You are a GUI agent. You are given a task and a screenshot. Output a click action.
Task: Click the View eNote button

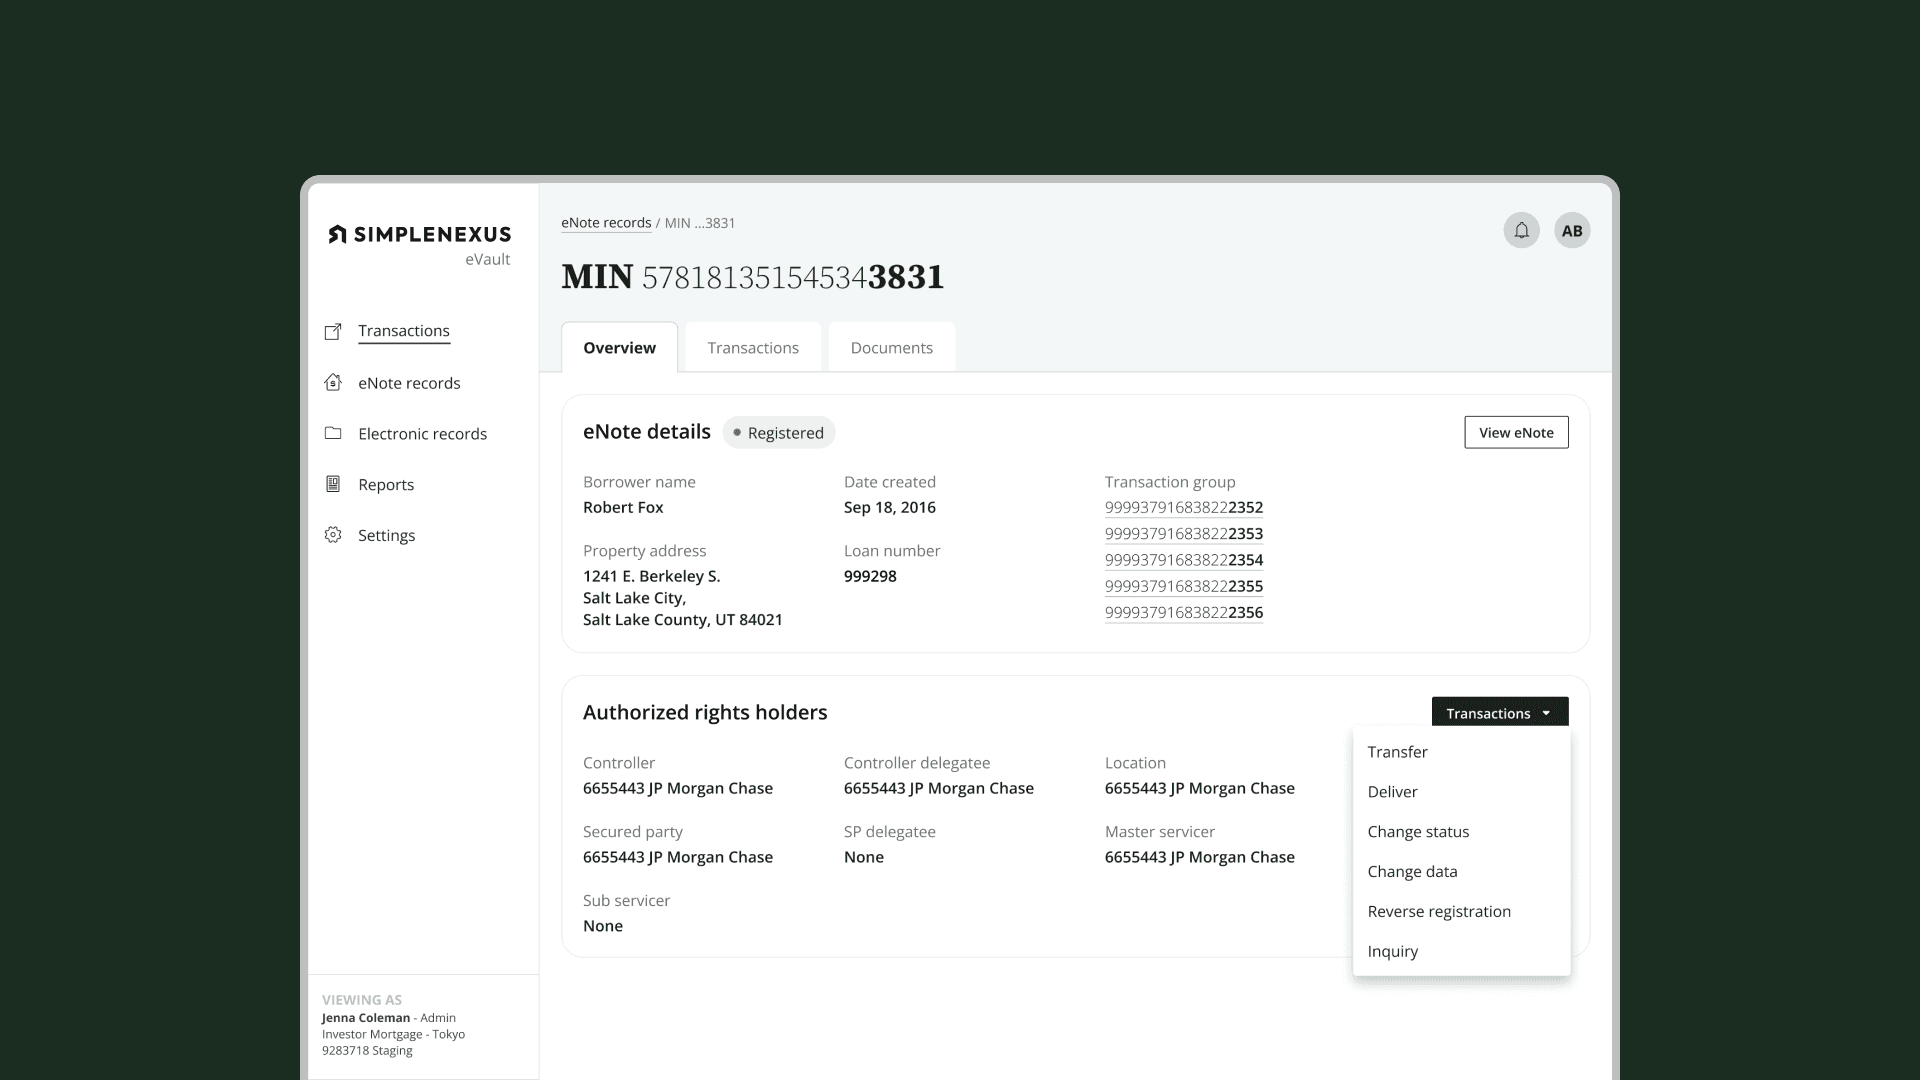click(1516, 432)
